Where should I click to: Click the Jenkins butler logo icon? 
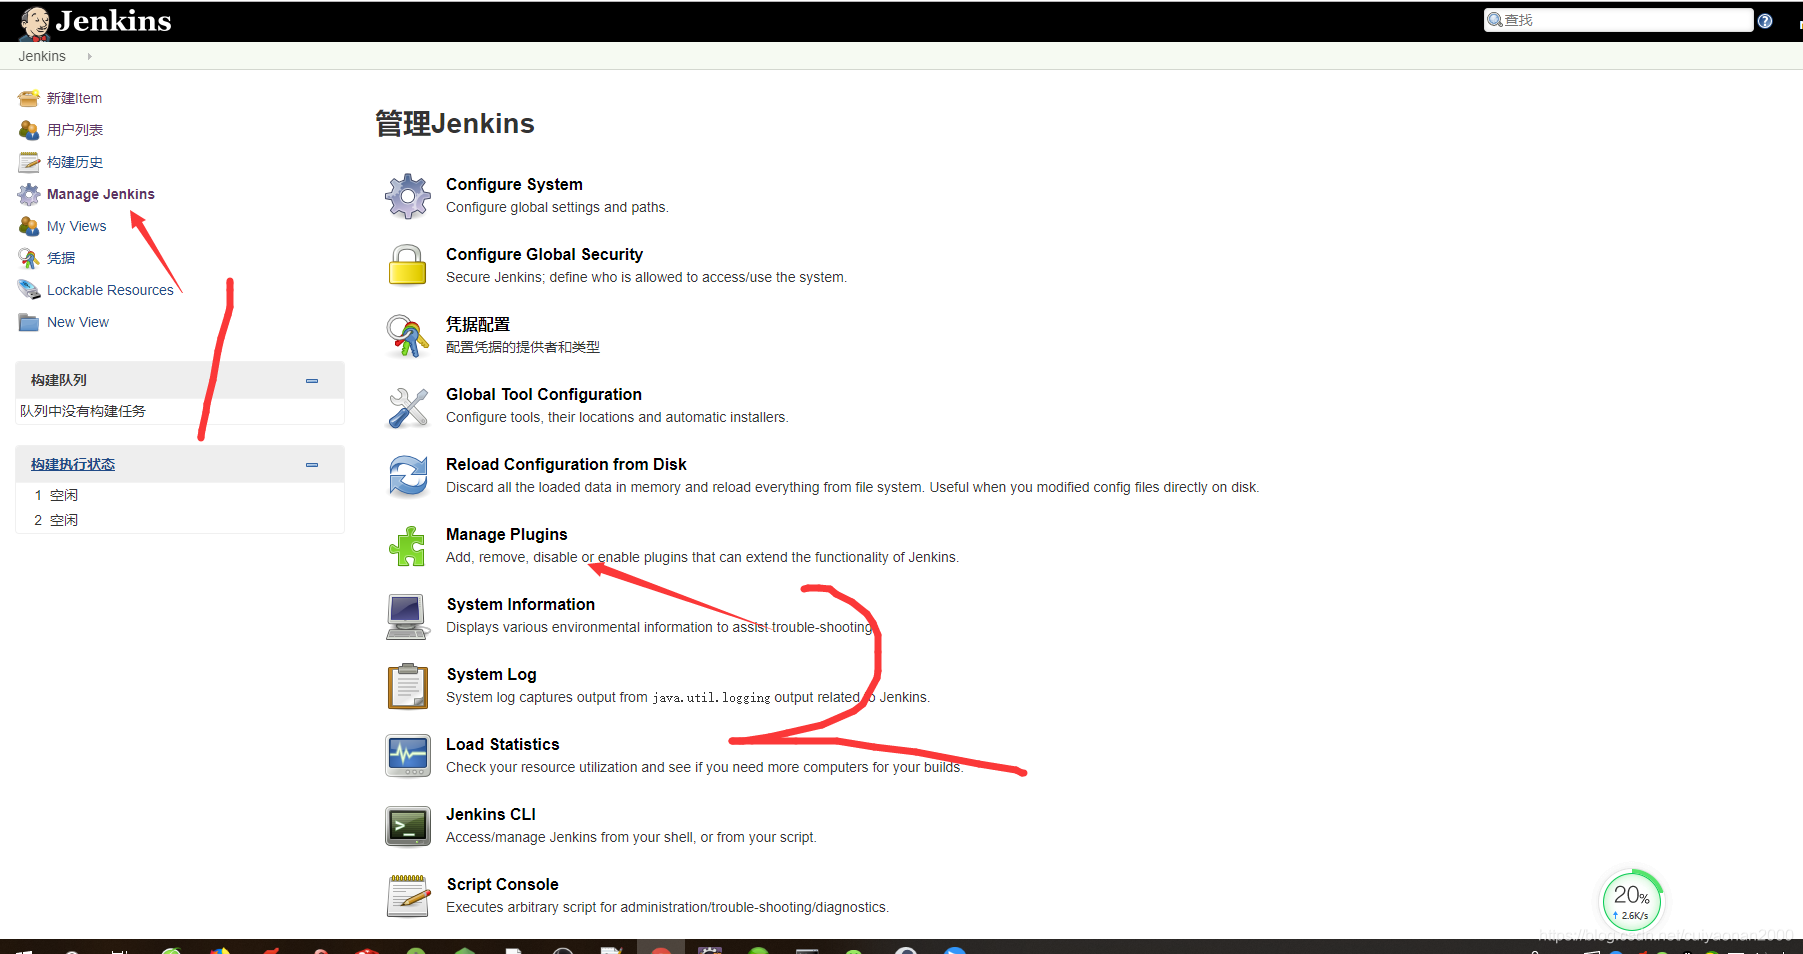[x=34, y=22]
